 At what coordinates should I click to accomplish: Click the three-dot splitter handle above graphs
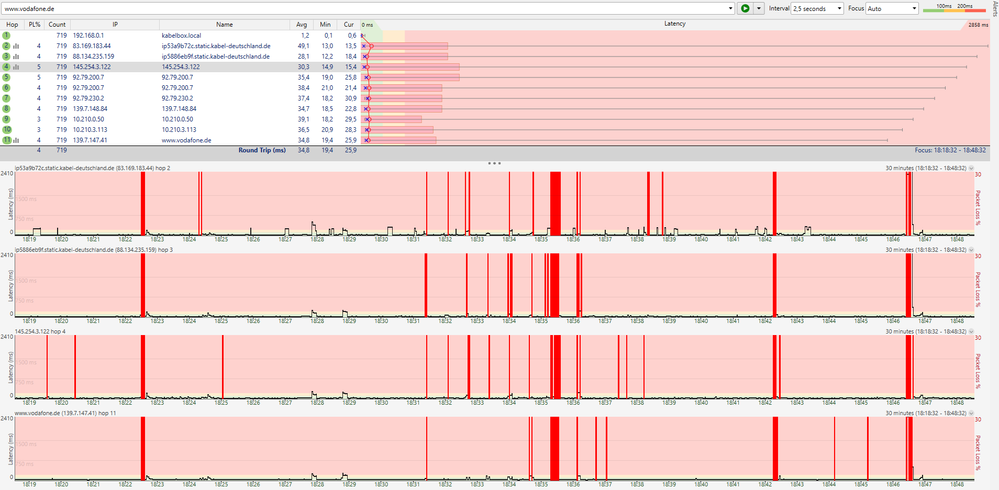tap(494, 162)
